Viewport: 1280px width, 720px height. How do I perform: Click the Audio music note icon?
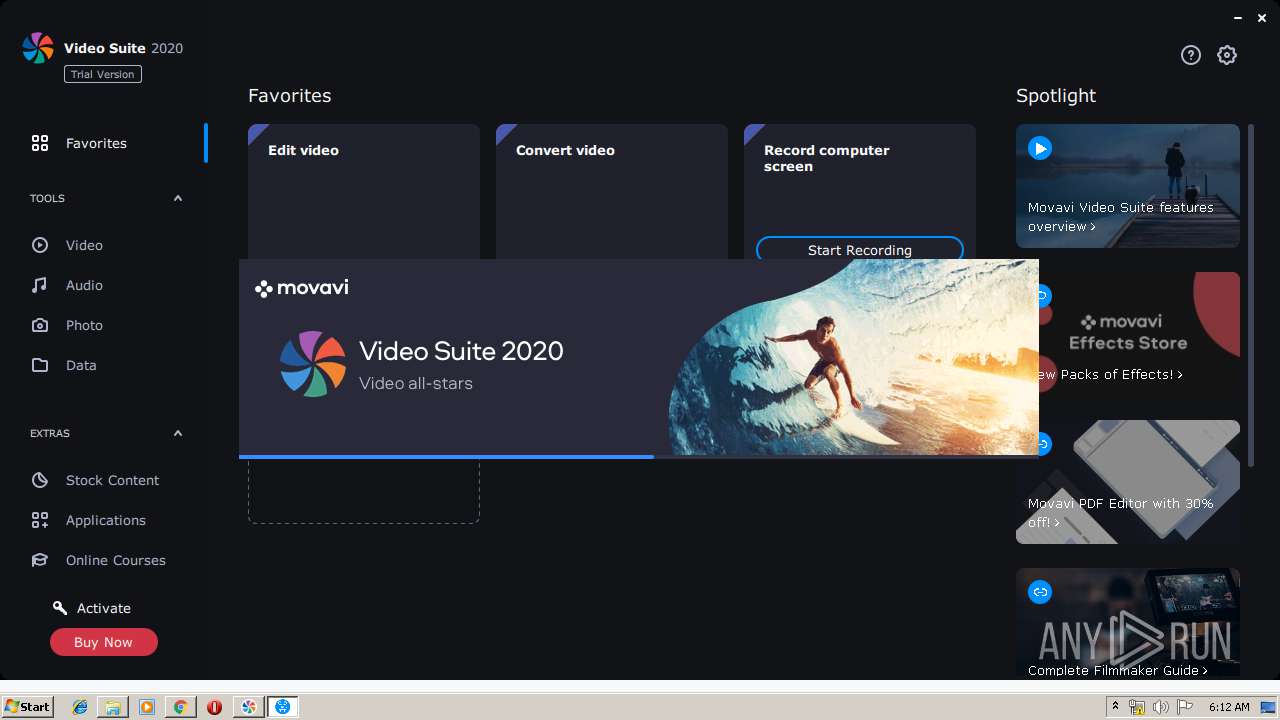(40, 285)
